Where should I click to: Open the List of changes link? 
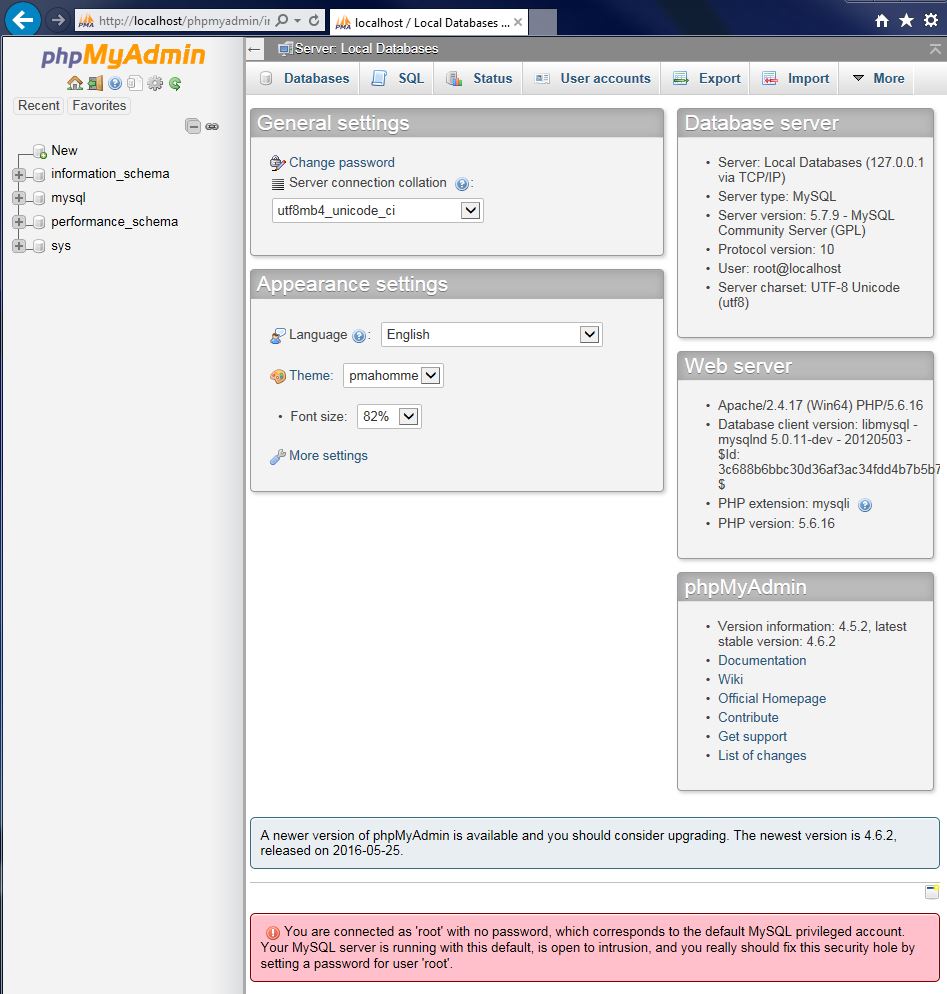click(762, 756)
